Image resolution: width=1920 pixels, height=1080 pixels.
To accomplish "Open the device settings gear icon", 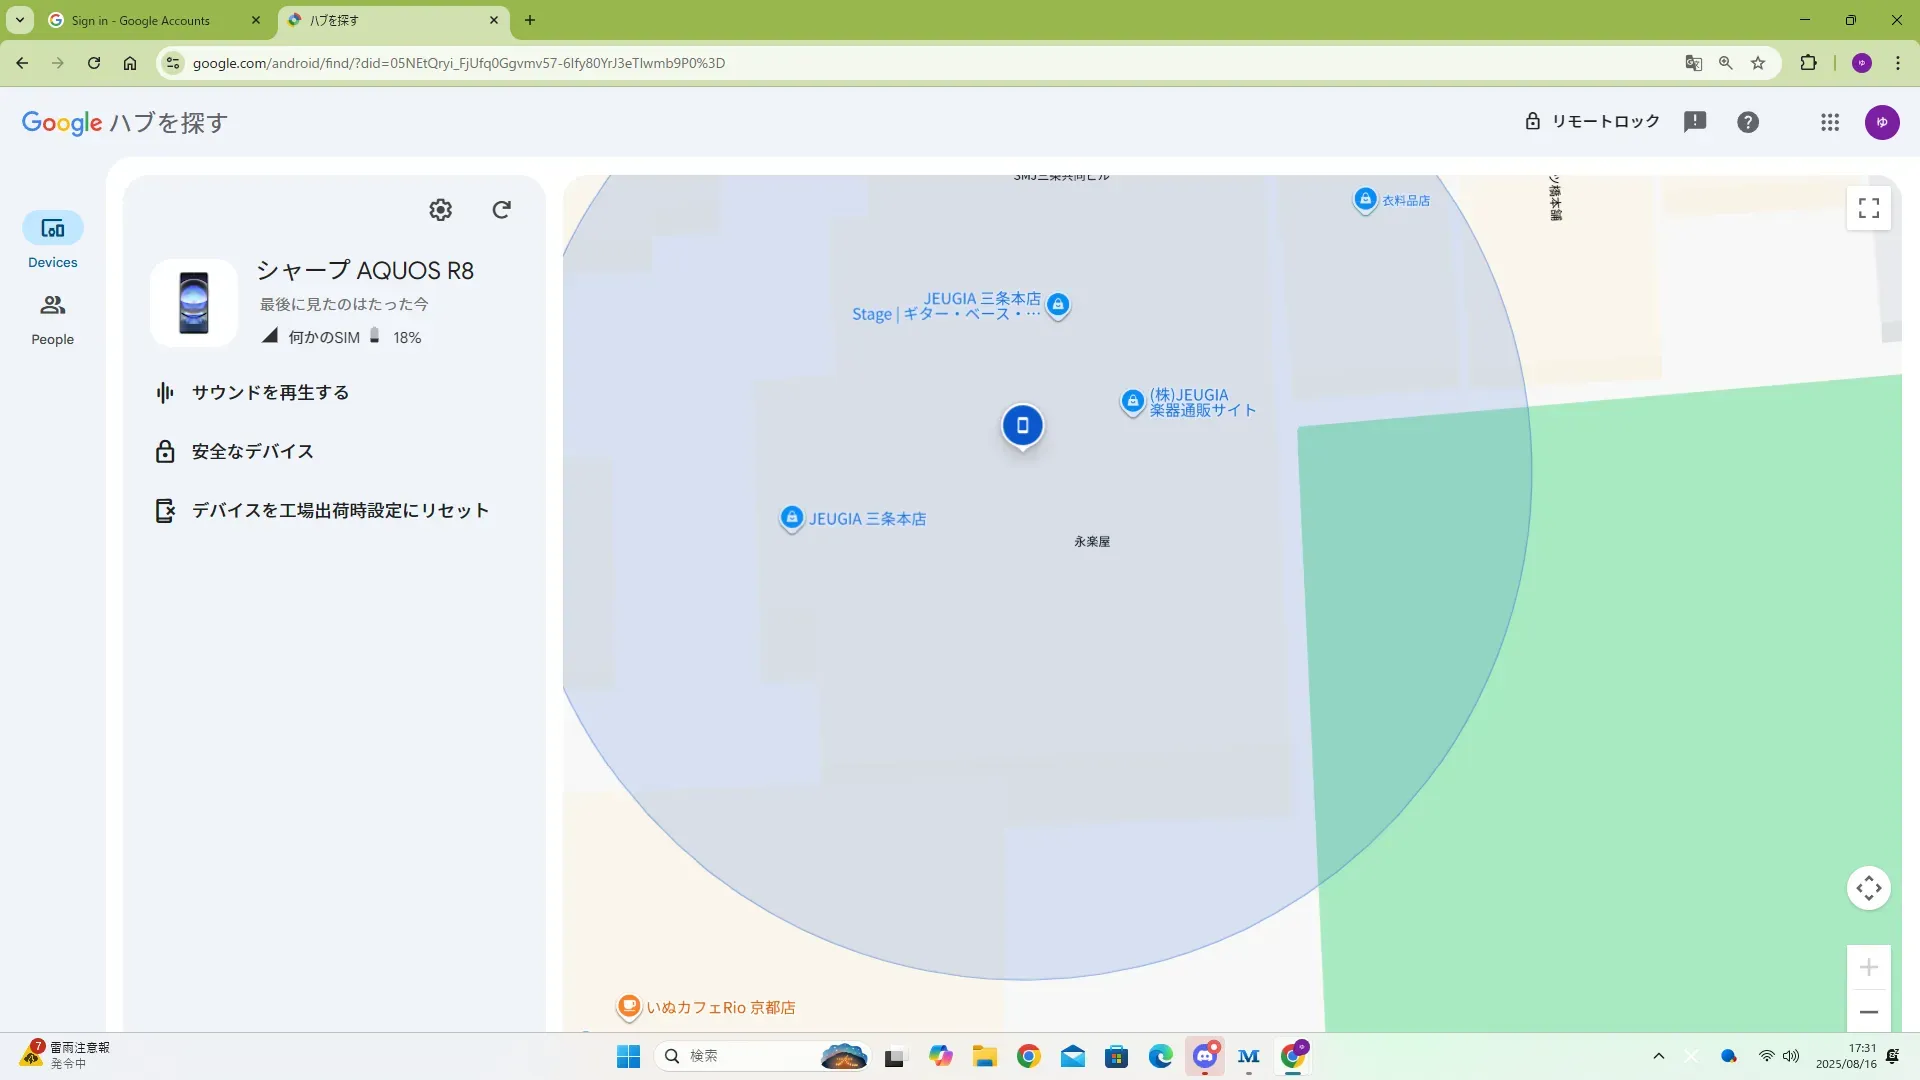I will [440, 210].
